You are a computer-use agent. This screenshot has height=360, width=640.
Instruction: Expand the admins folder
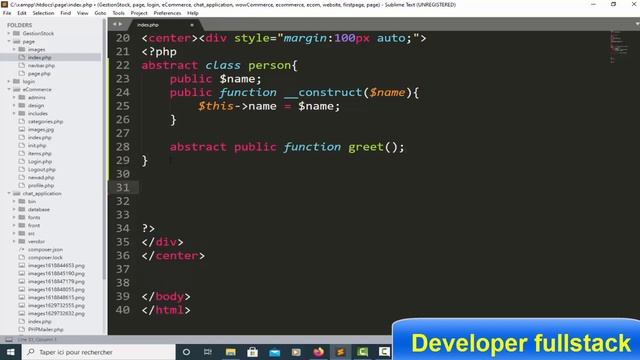[14, 98]
